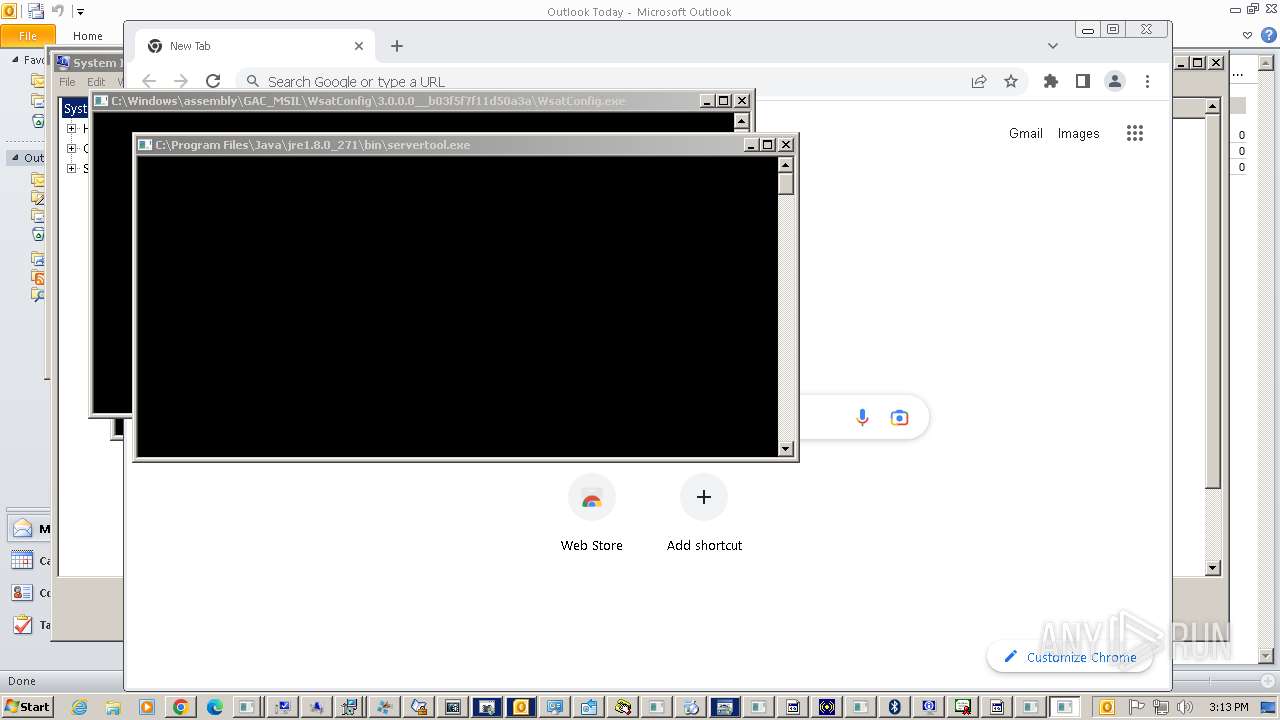The width and height of the screenshot is (1280, 720).
Task: Click Bluetooth taskbar icon
Action: (895, 707)
